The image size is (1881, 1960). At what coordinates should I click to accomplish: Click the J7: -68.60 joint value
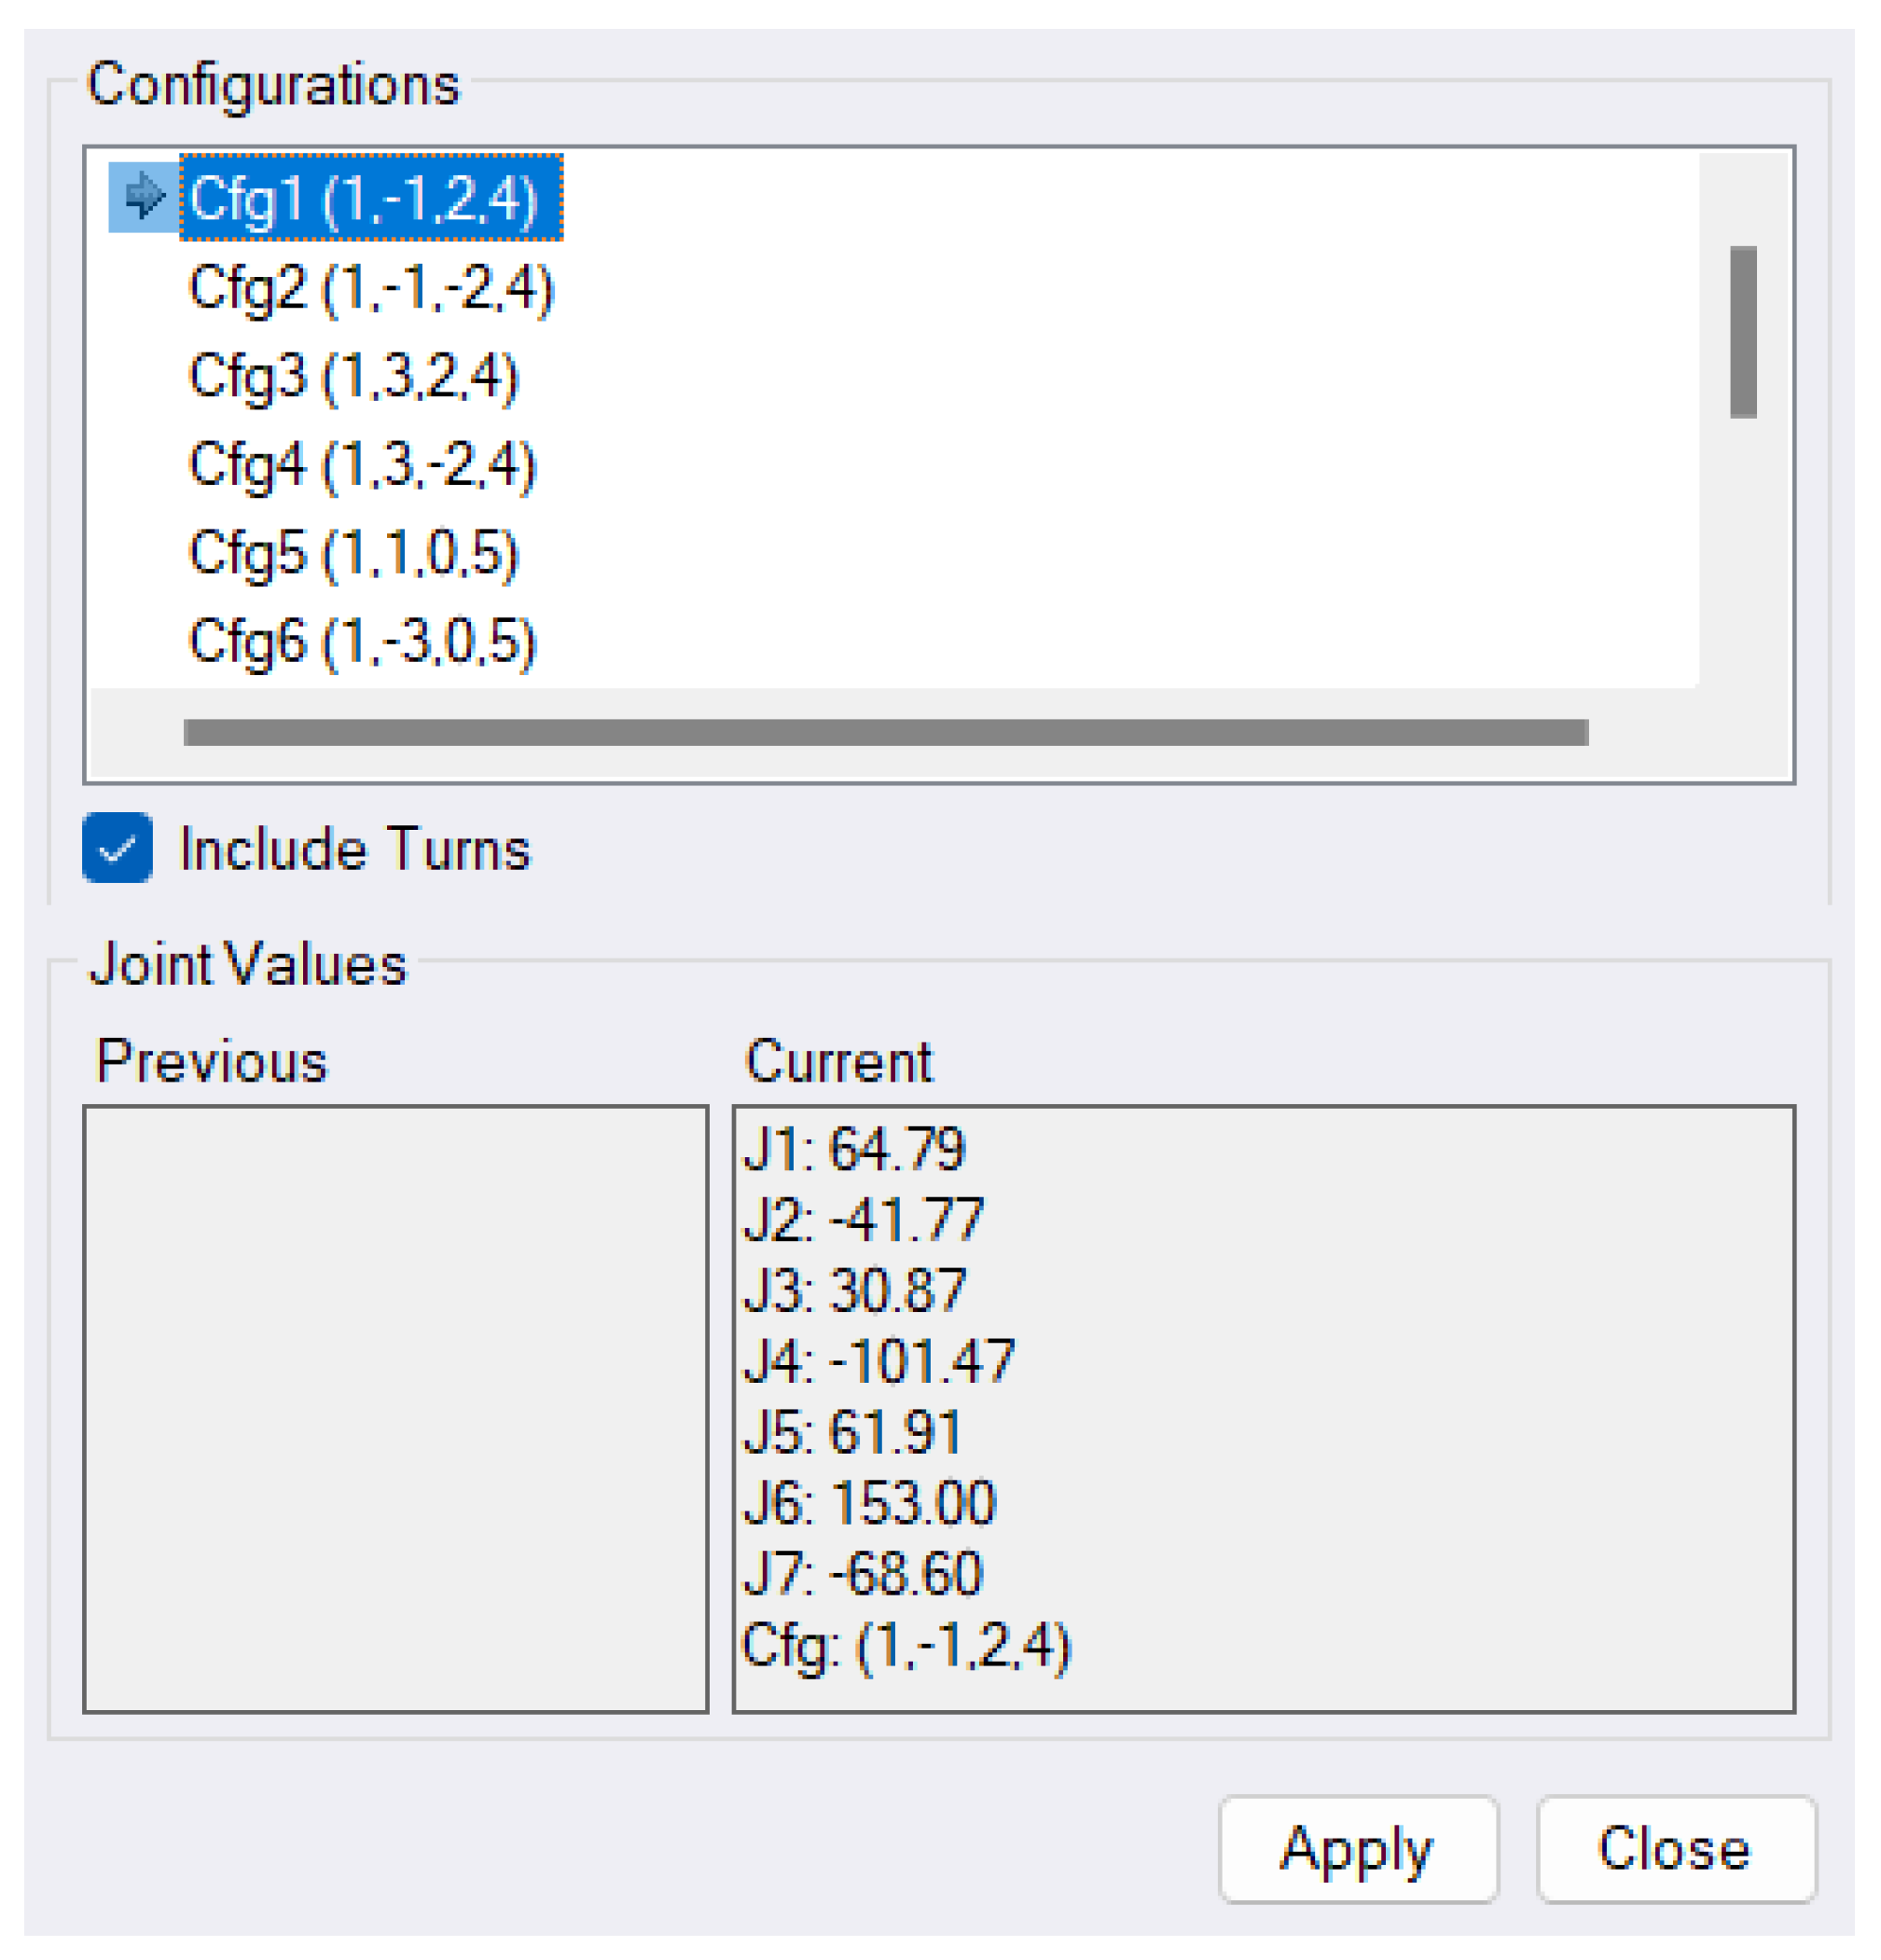tap(862, 1573)
